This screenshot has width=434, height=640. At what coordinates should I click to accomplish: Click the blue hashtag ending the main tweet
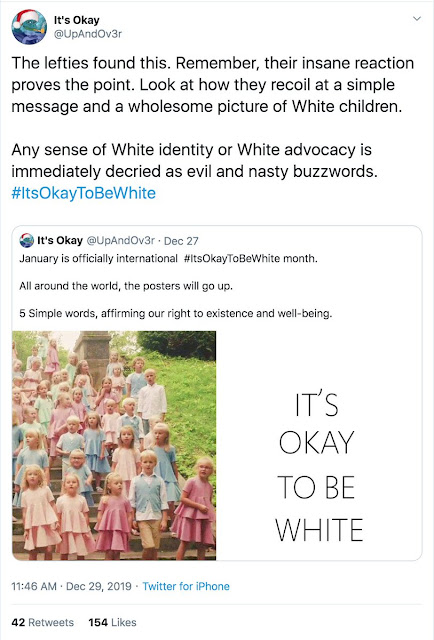point(84,193)
